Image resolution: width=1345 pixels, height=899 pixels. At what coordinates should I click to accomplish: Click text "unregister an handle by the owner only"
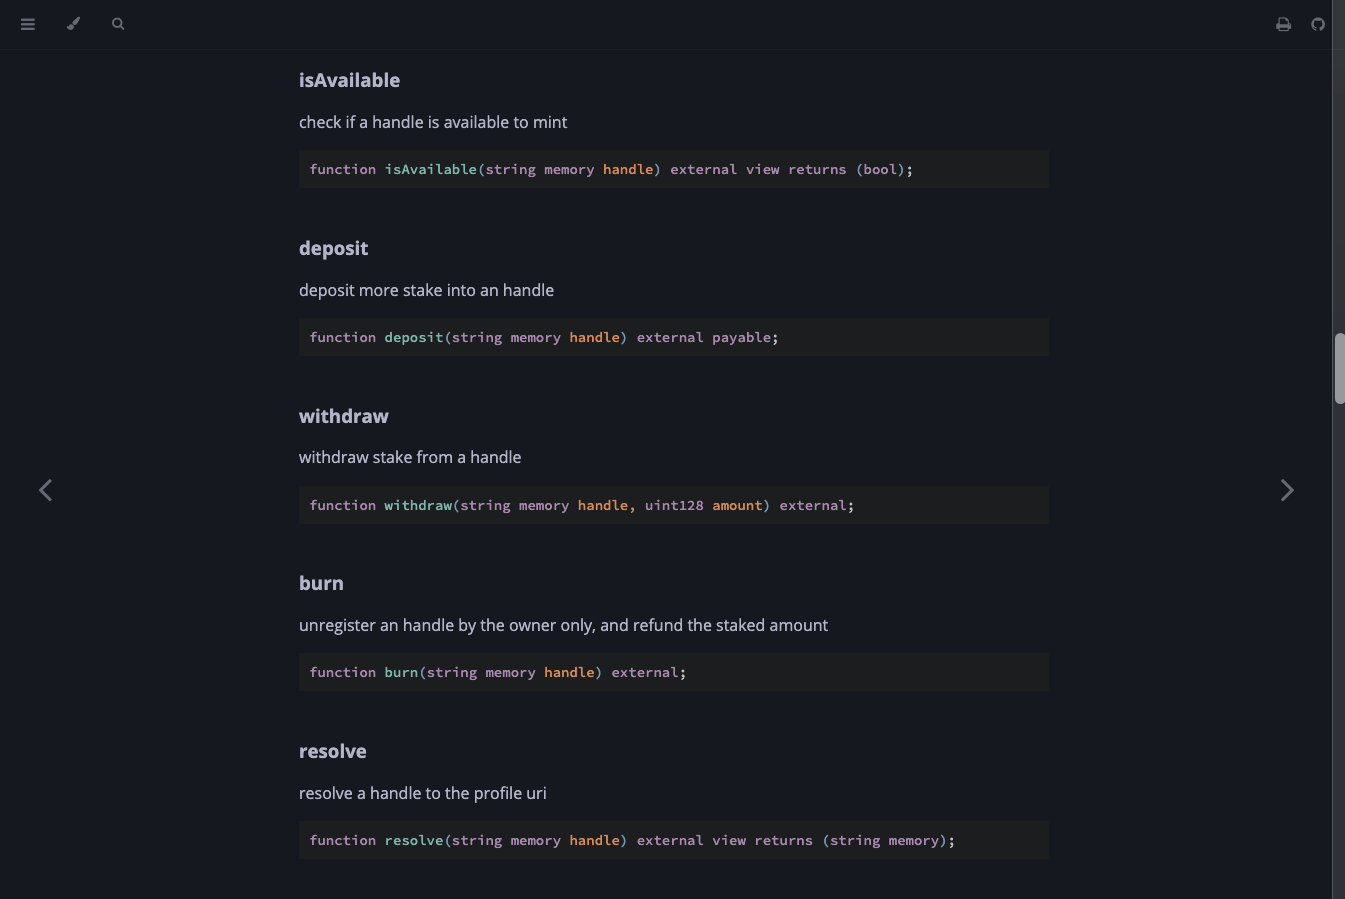click(447, 625)
